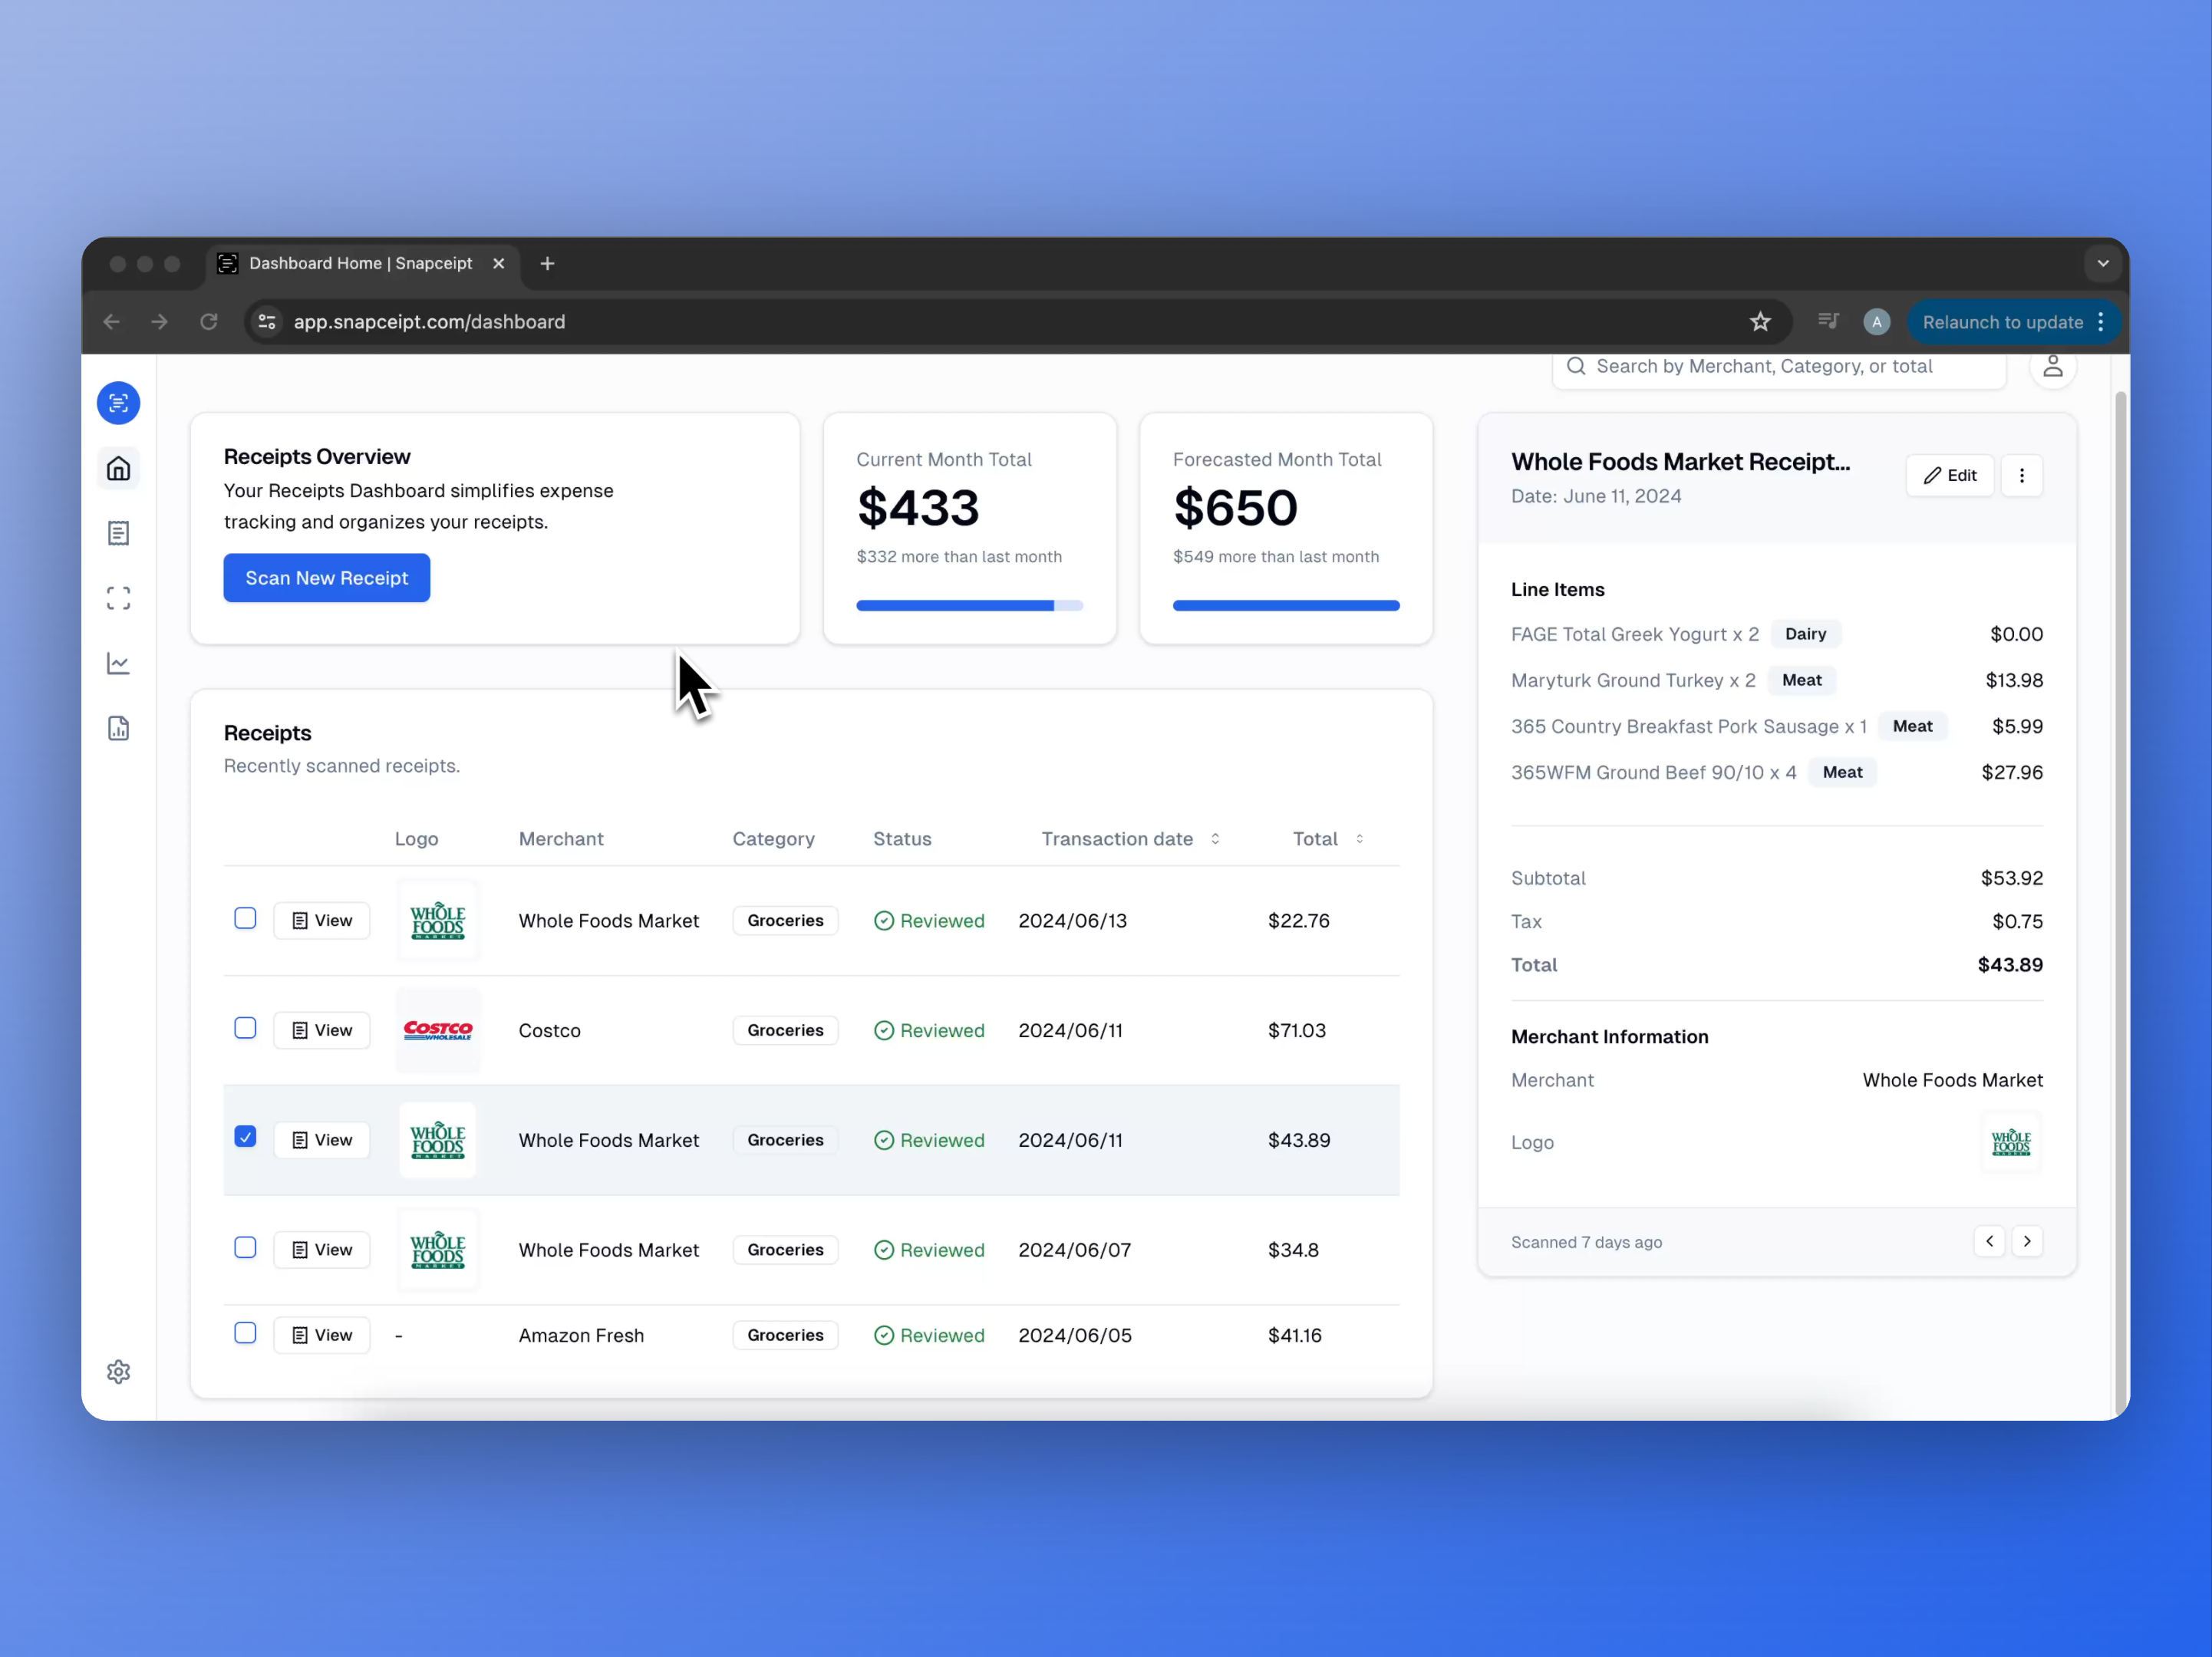Screen dimensions: 2212x1657
Task: Toggle checkbox on Costco receipt row
Action: click(x=244, y=1029)
